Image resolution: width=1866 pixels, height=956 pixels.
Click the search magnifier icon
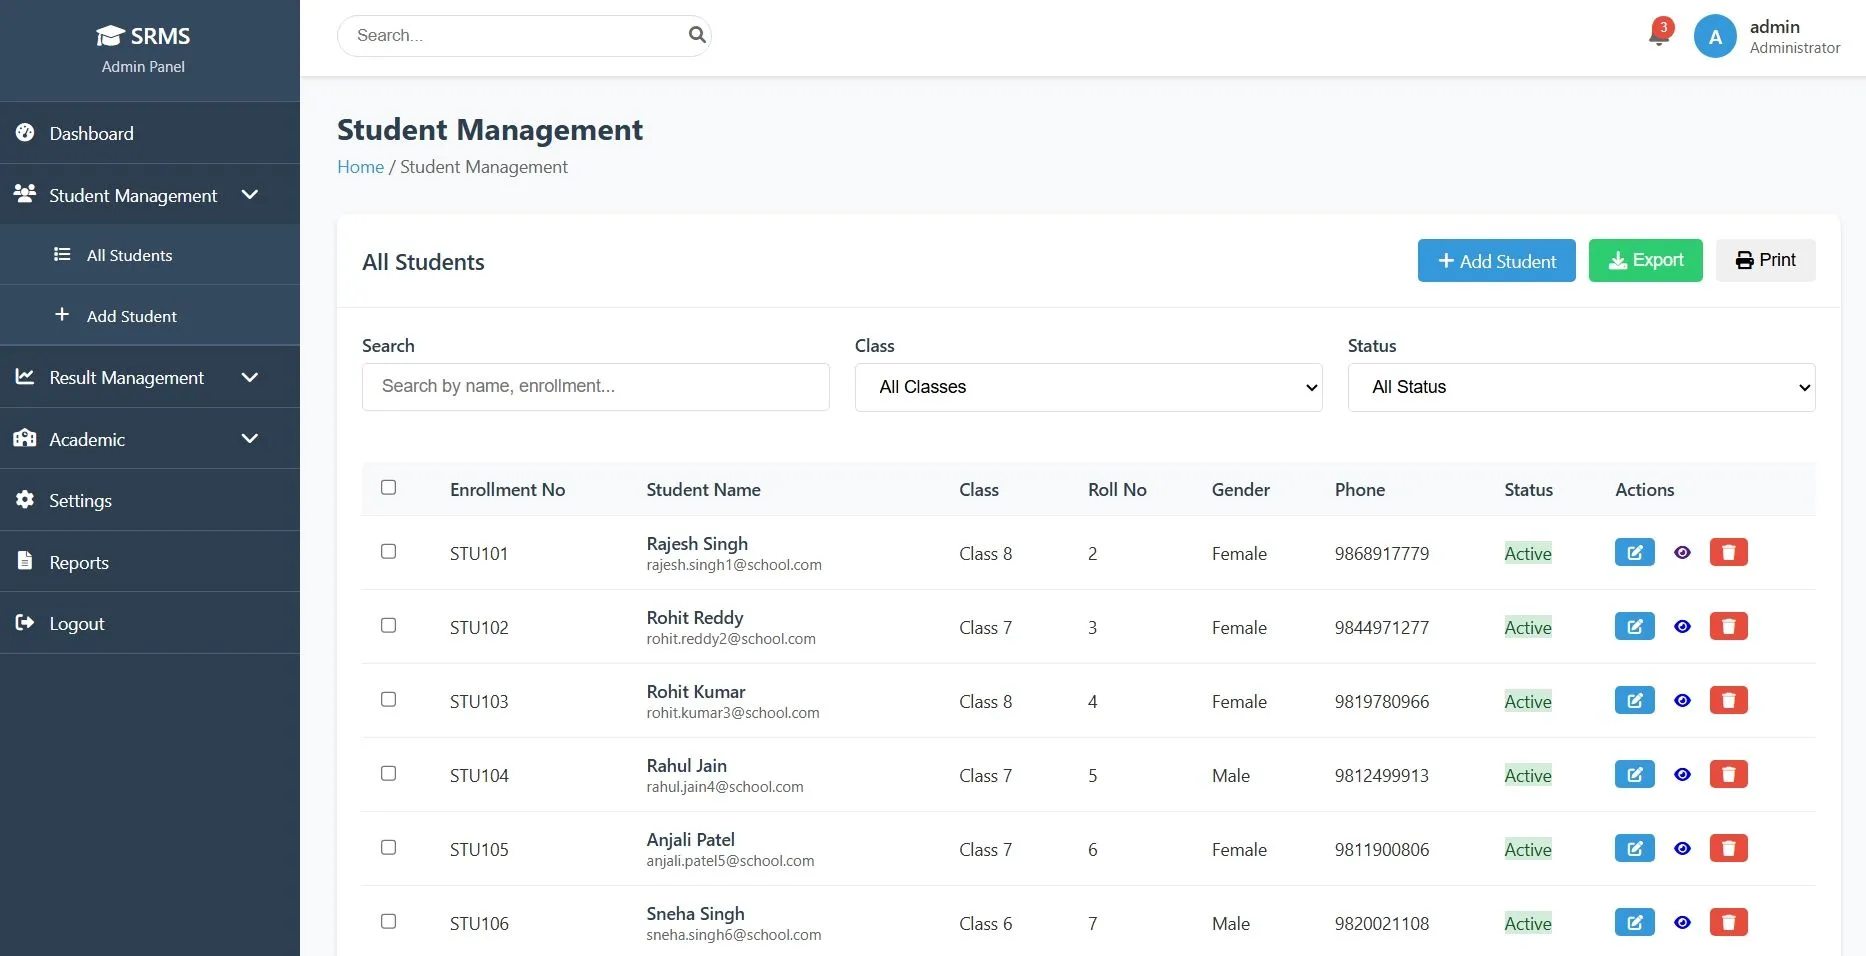[x=697, y=35]
